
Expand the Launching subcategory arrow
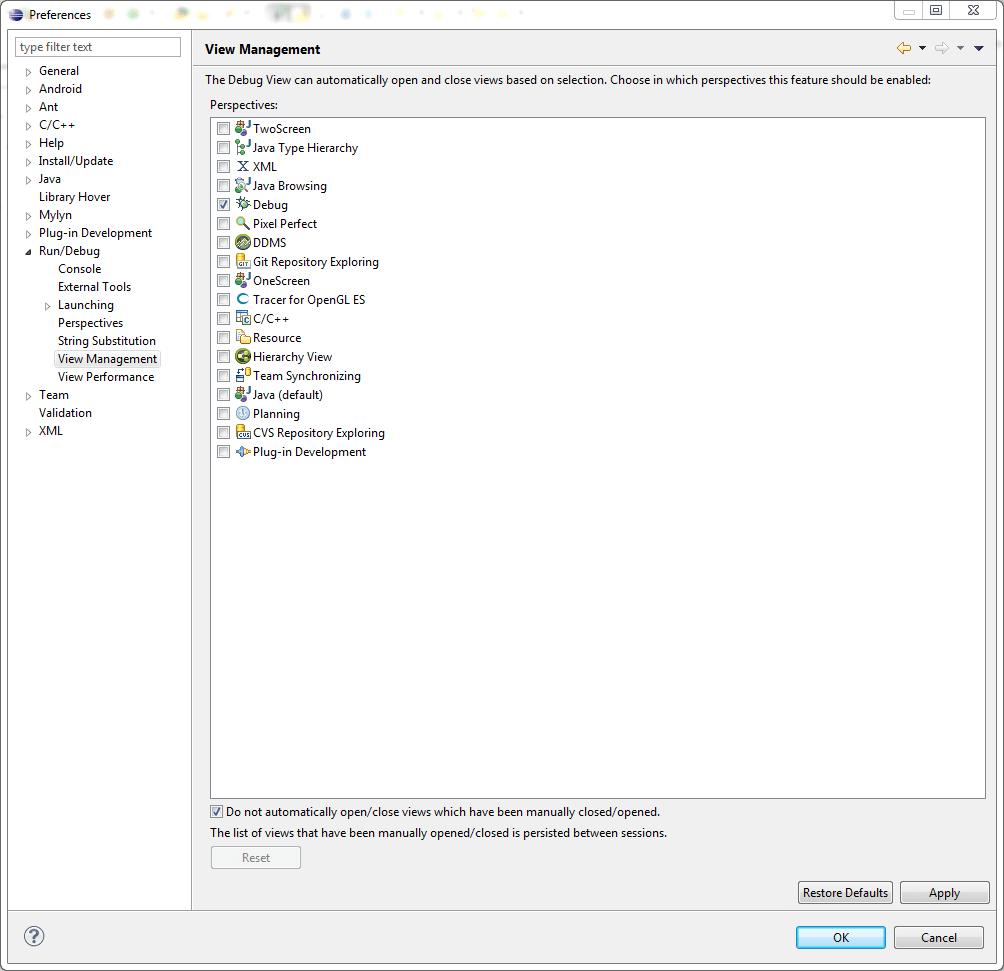48,306
